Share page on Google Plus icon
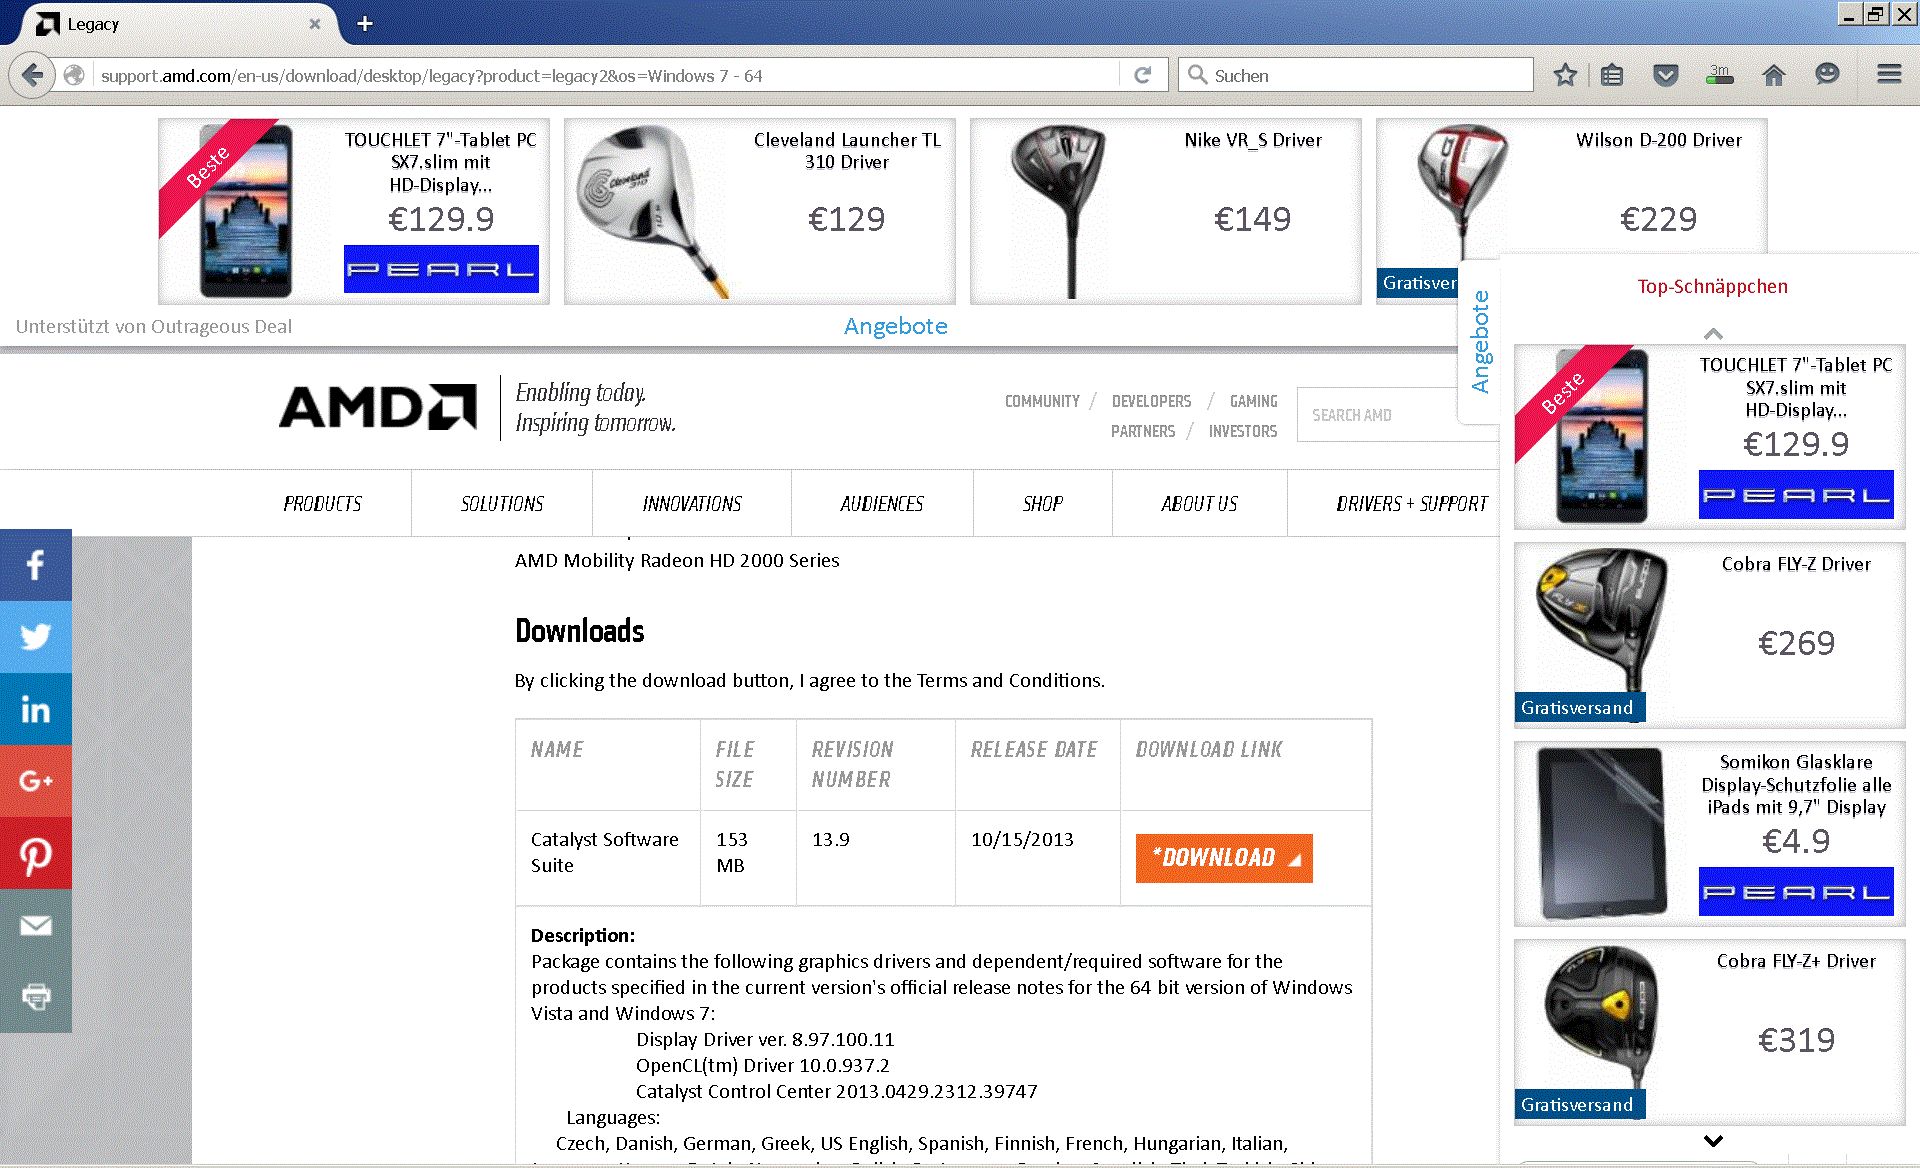The height and width of the screenshot is (1168, 1920). click(36, 781)
